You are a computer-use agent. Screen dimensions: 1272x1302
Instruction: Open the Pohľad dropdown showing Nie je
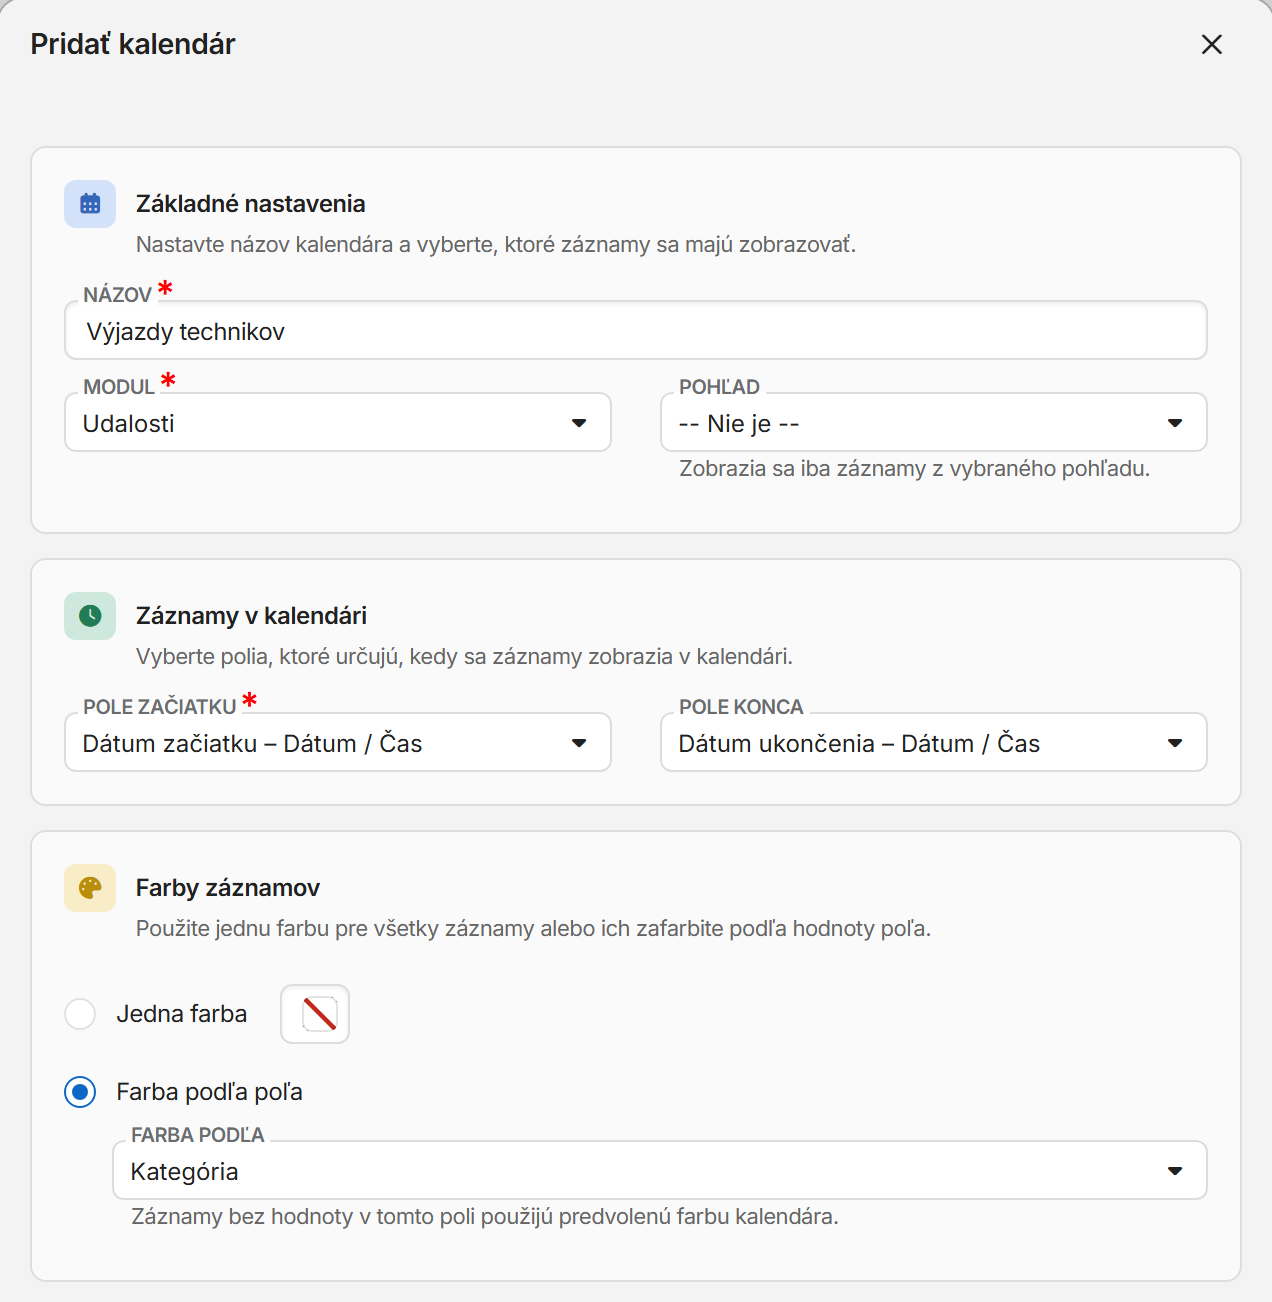[934, 422]
